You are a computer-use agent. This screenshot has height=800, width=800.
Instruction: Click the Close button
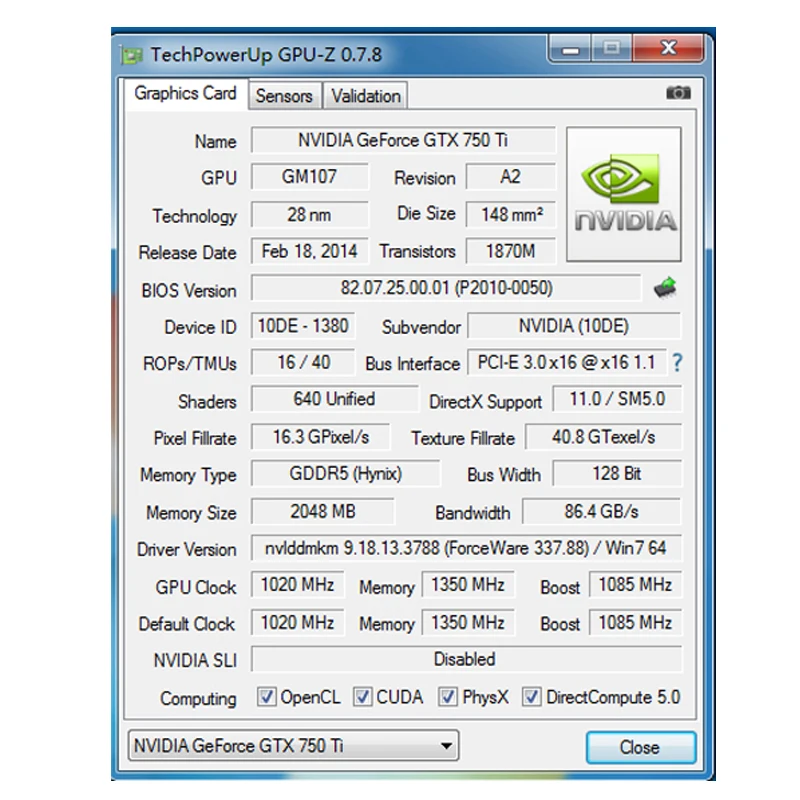click(640, 747)
